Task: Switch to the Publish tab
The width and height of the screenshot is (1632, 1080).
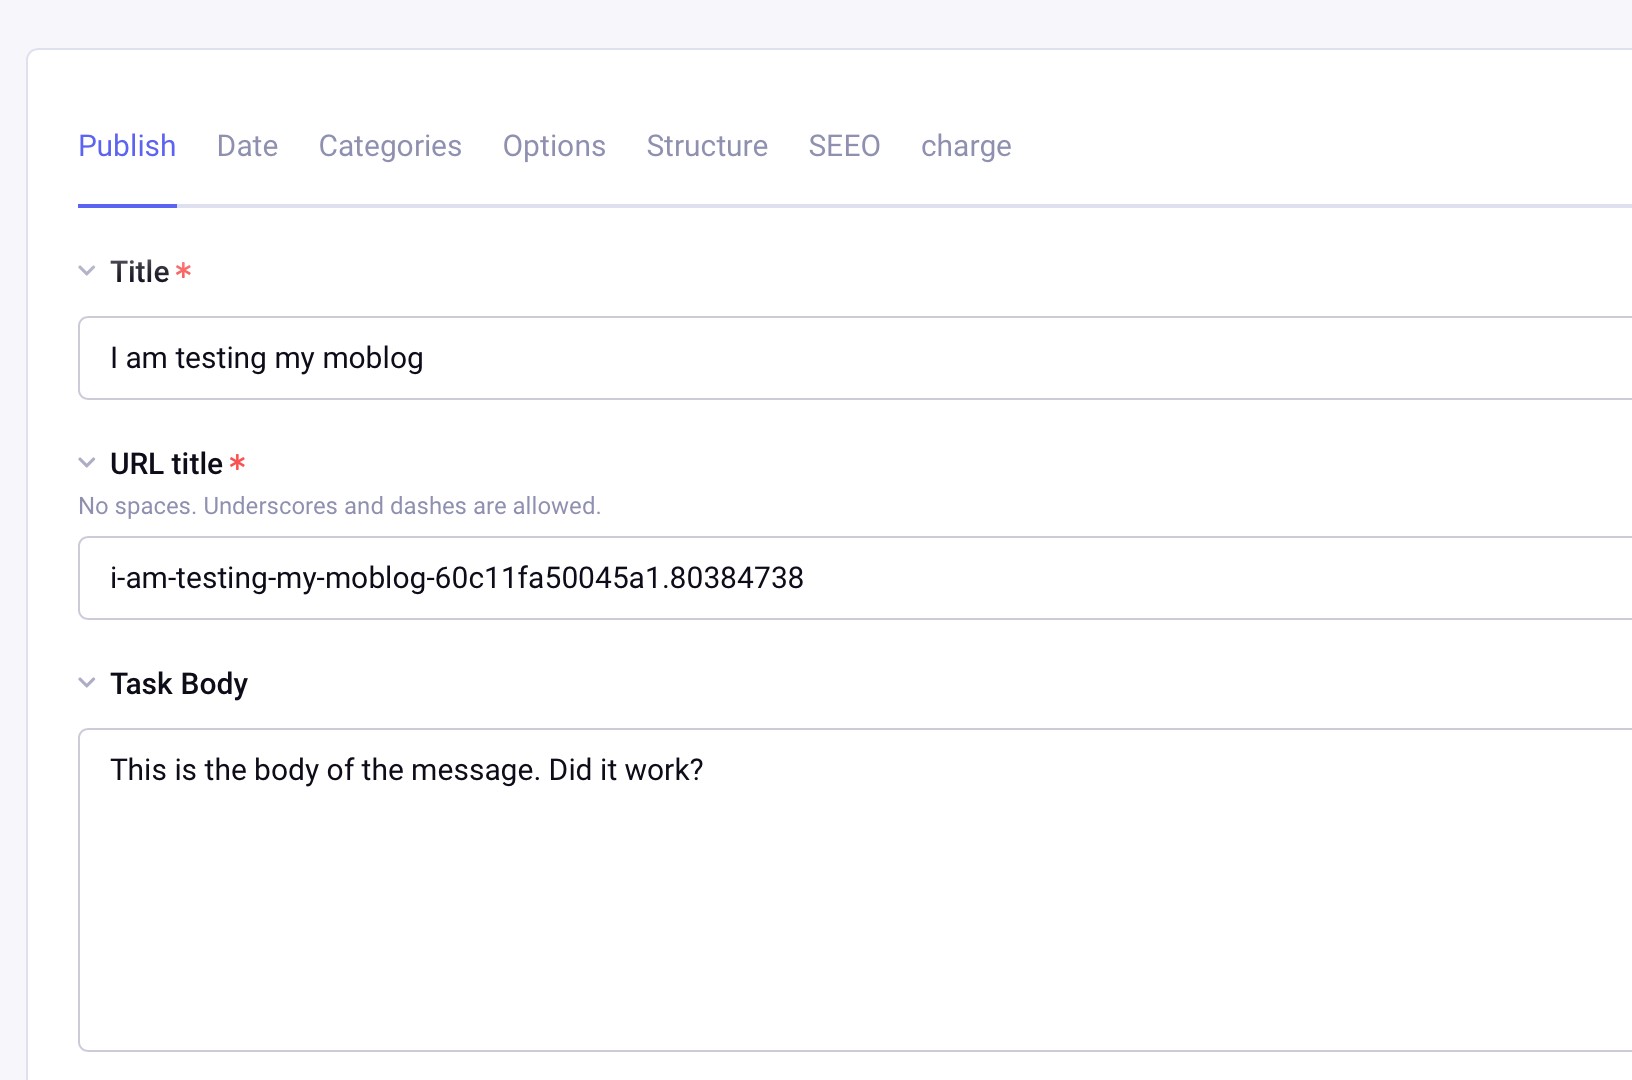Action: 127,146
